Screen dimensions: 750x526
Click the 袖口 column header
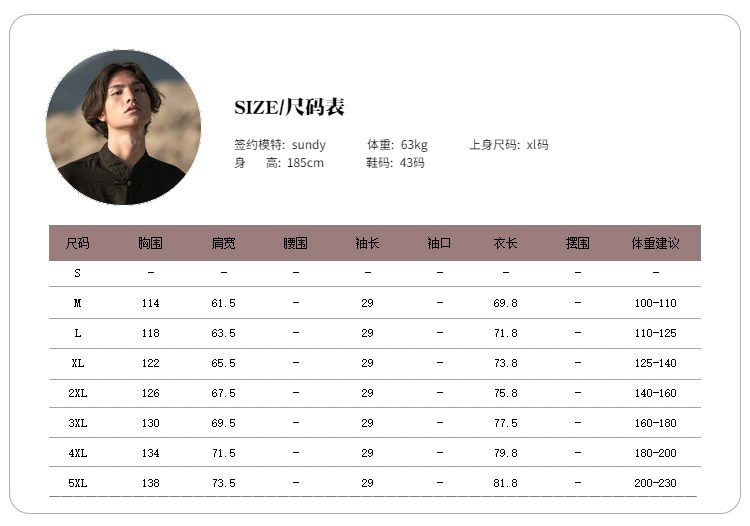tap(439, 243)
